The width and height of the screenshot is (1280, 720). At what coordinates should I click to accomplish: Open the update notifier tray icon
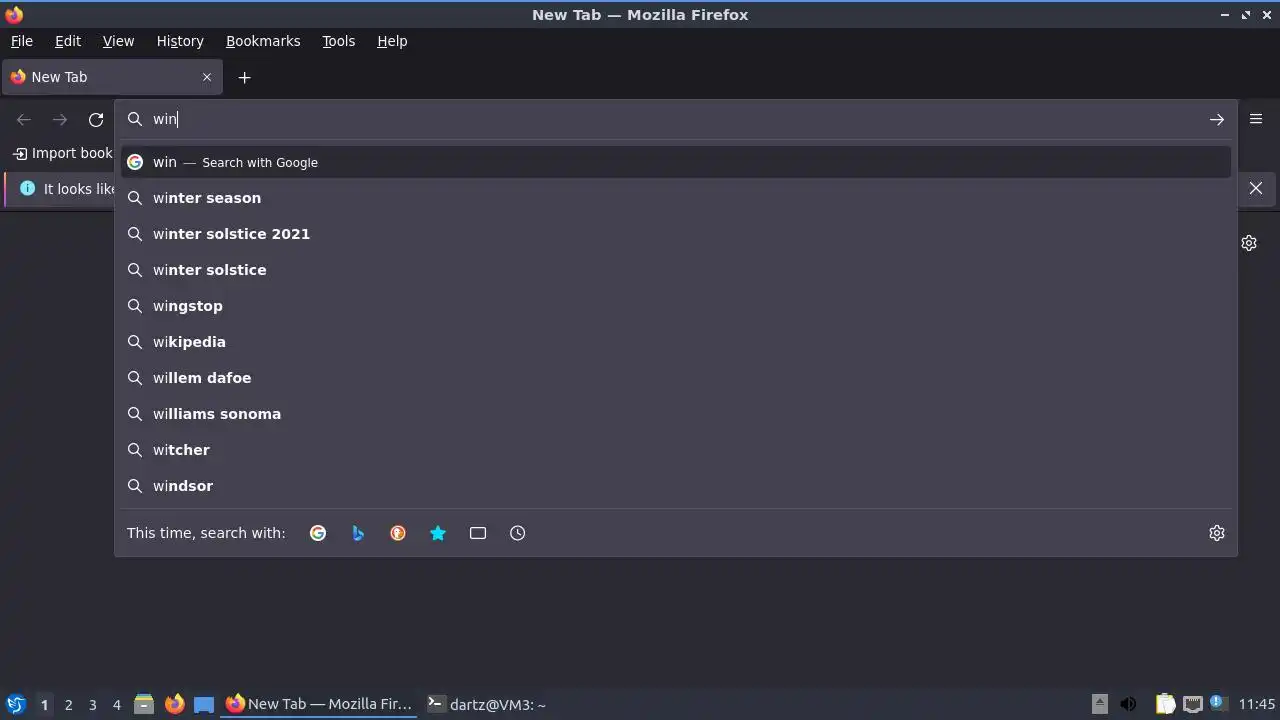point(1218,704)
